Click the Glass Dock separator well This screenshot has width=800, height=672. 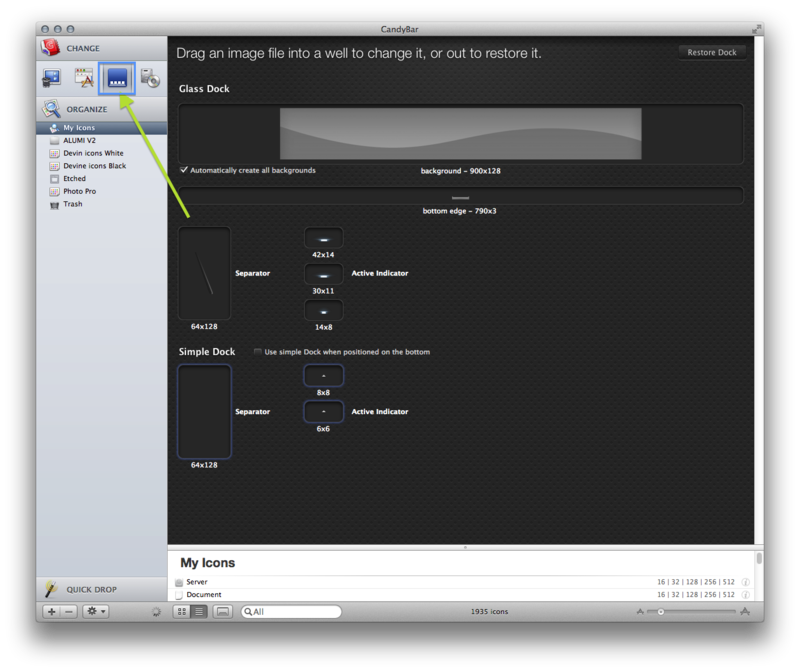(x=204, y=273)
